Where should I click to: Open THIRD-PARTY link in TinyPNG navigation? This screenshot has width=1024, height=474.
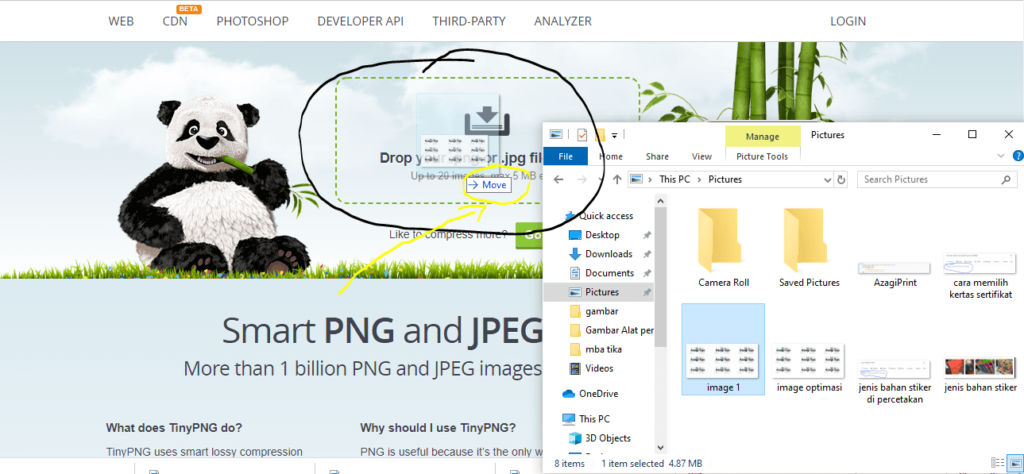(x=469, y=21)
